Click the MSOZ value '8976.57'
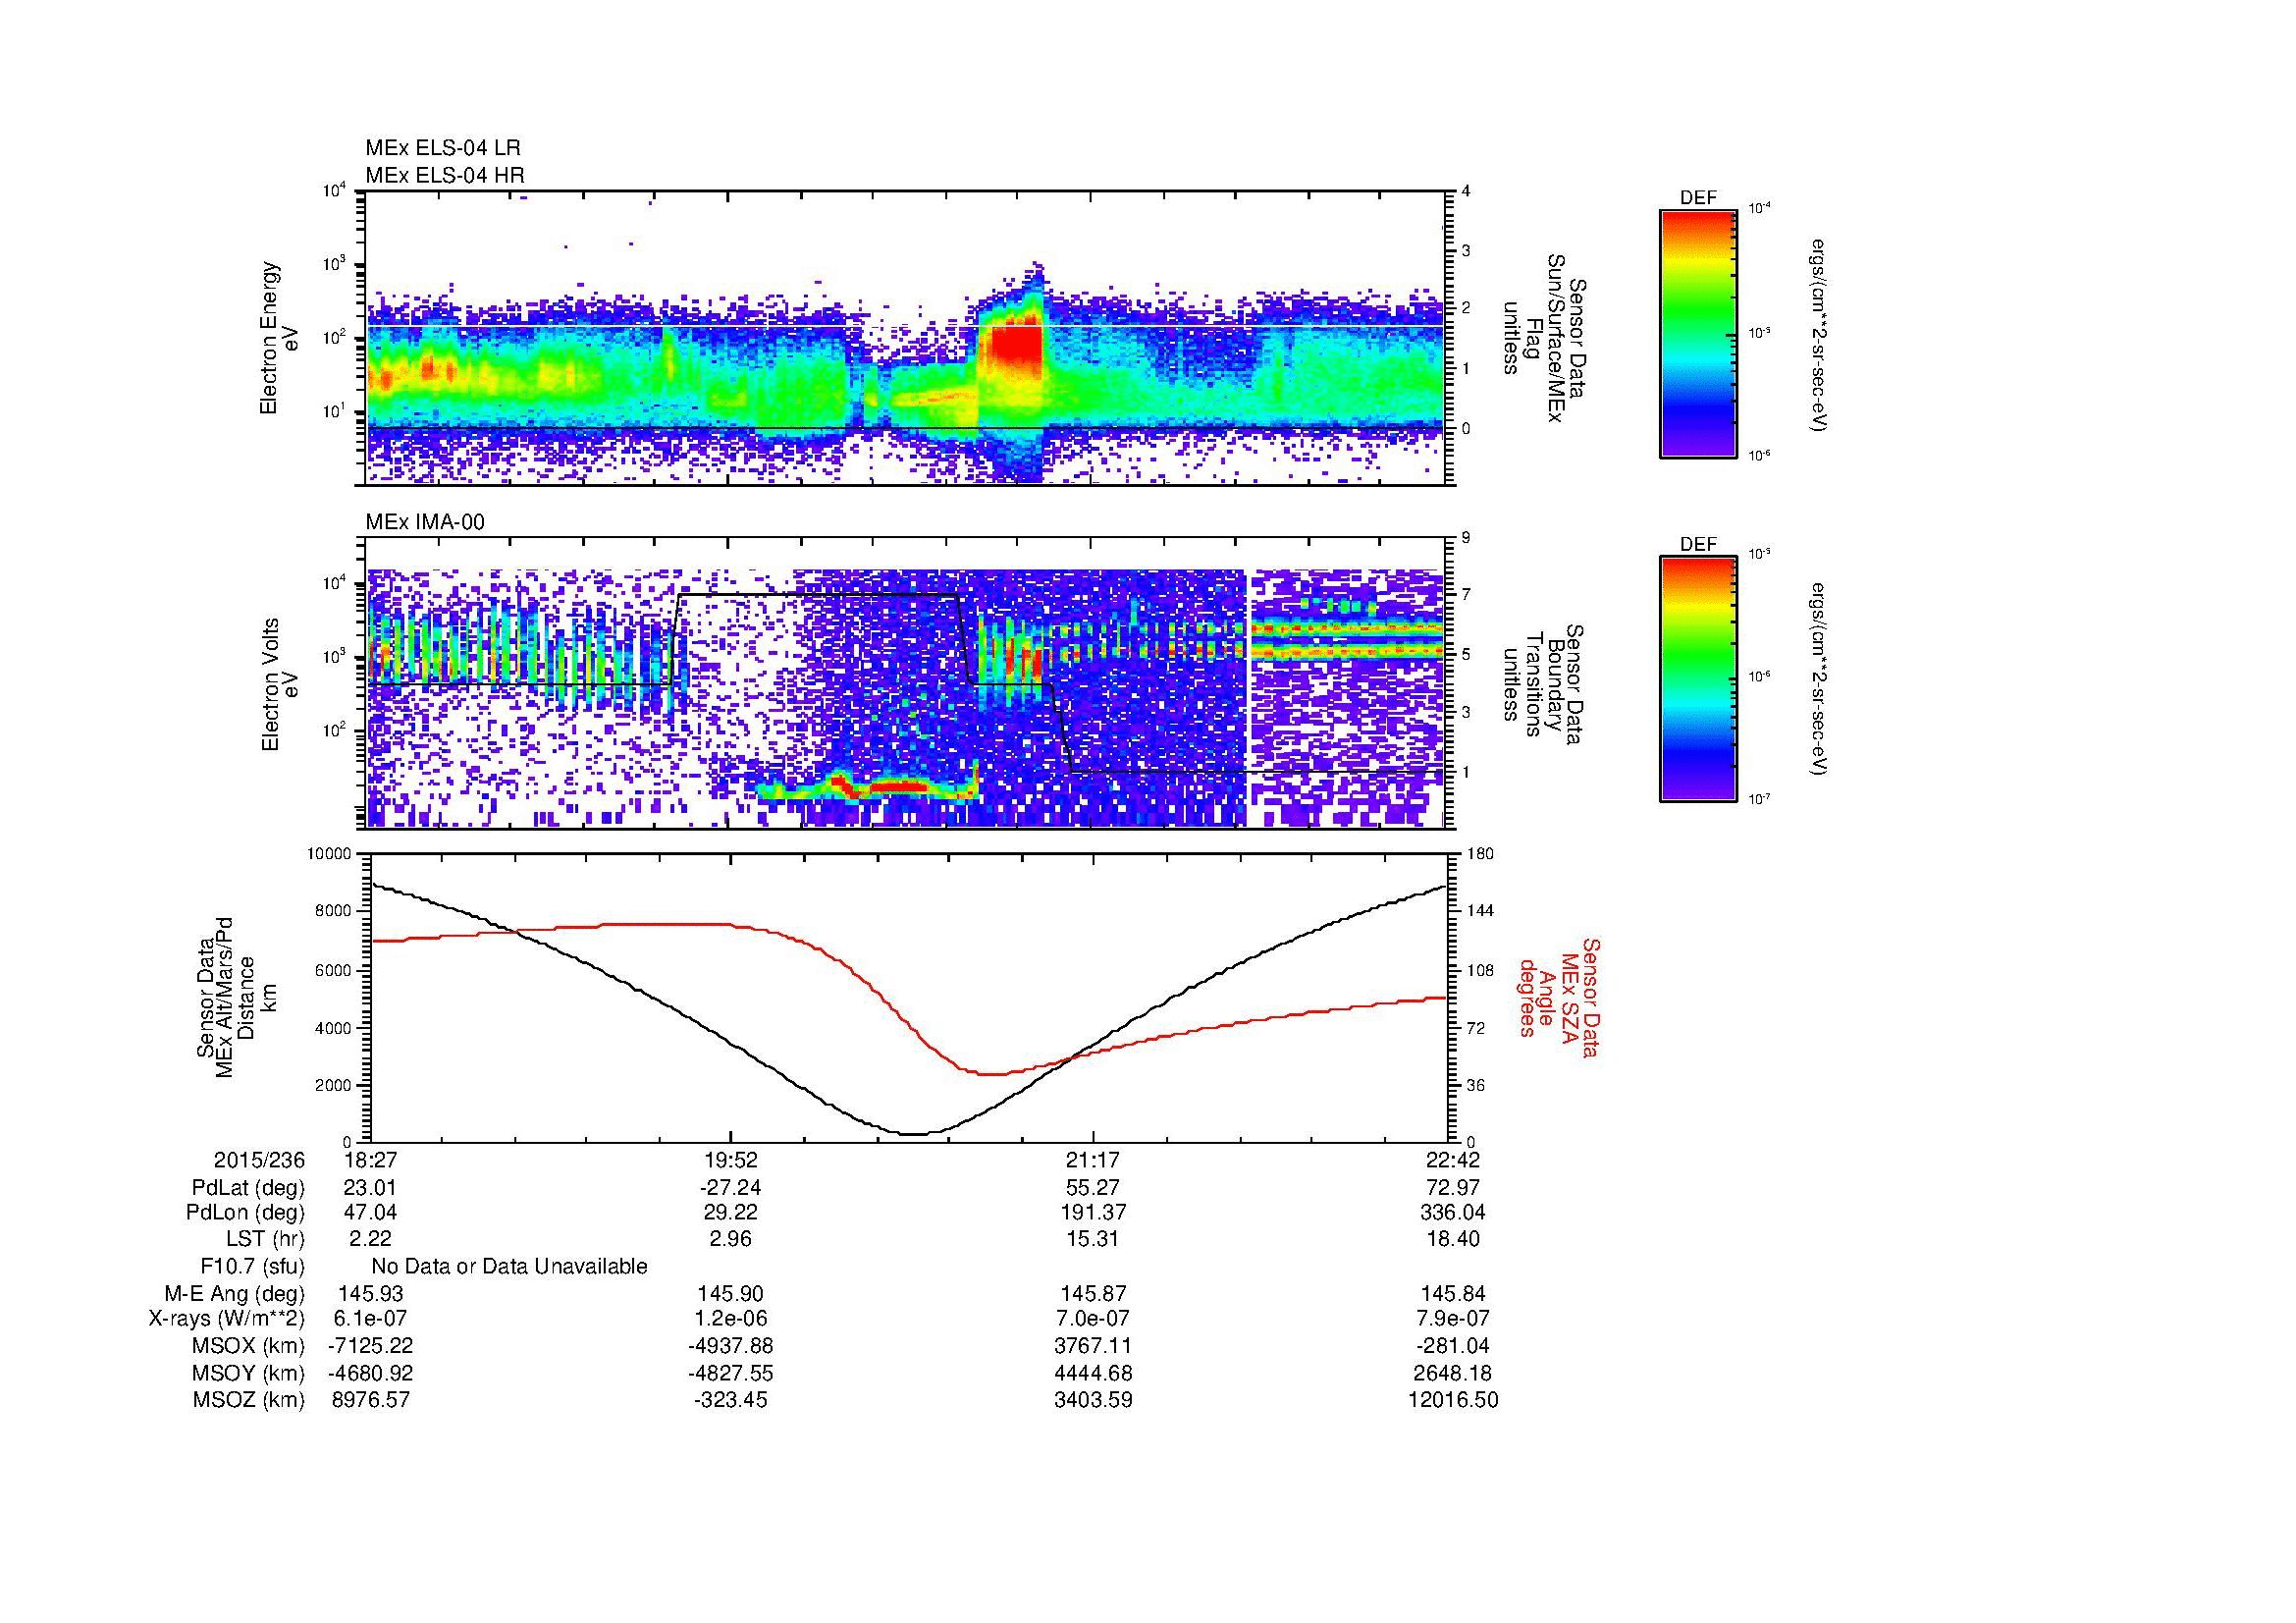 click(370, 1400)
